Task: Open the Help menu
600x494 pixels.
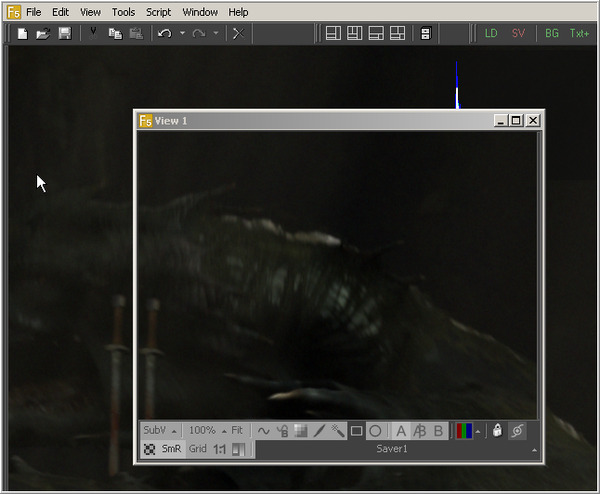Action: 238,12
